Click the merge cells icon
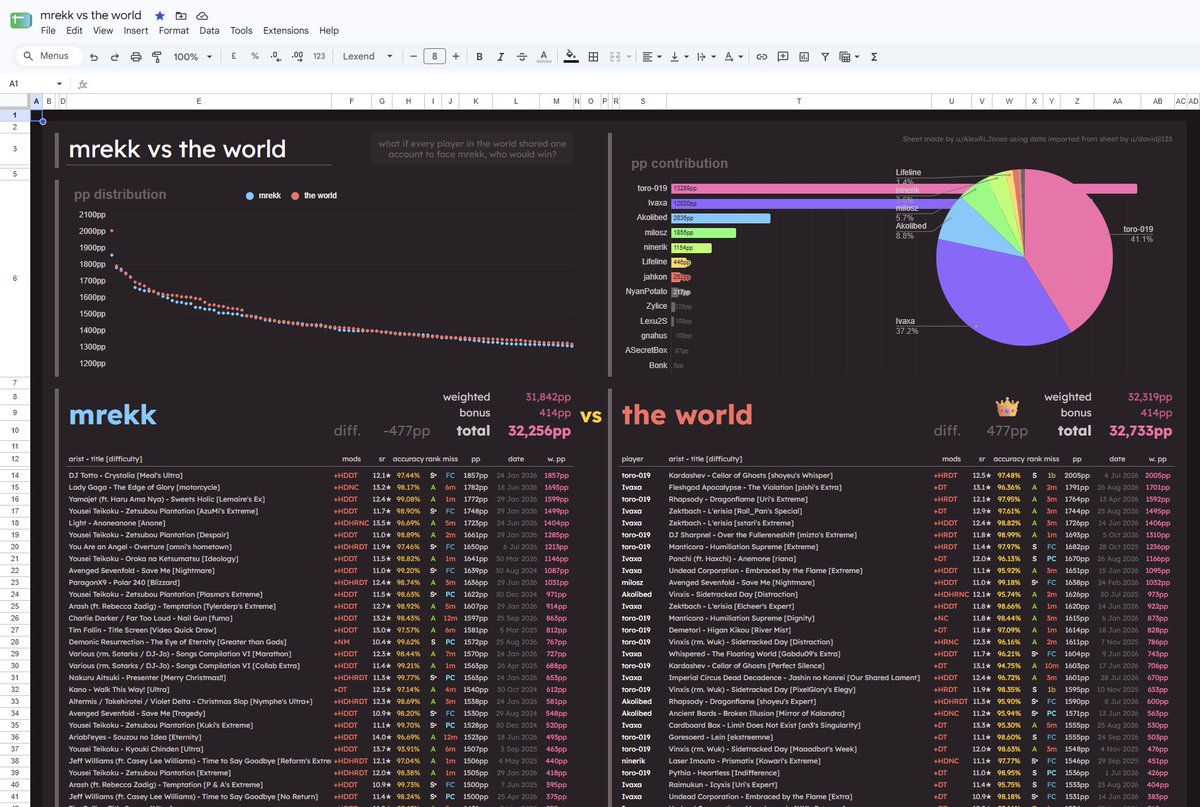The width and height of the screenshot is (1200, 807). (x=613, y=57)
